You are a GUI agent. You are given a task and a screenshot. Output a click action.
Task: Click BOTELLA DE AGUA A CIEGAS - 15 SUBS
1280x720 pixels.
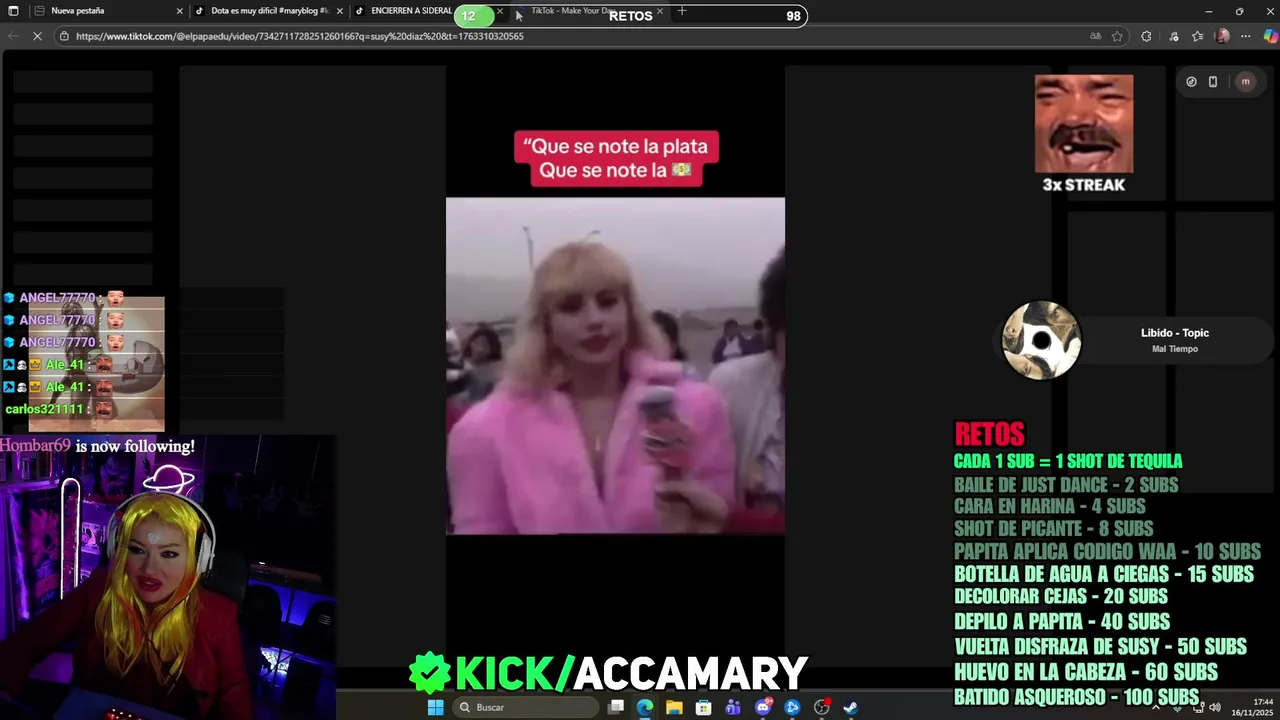tap(1104, 574)
